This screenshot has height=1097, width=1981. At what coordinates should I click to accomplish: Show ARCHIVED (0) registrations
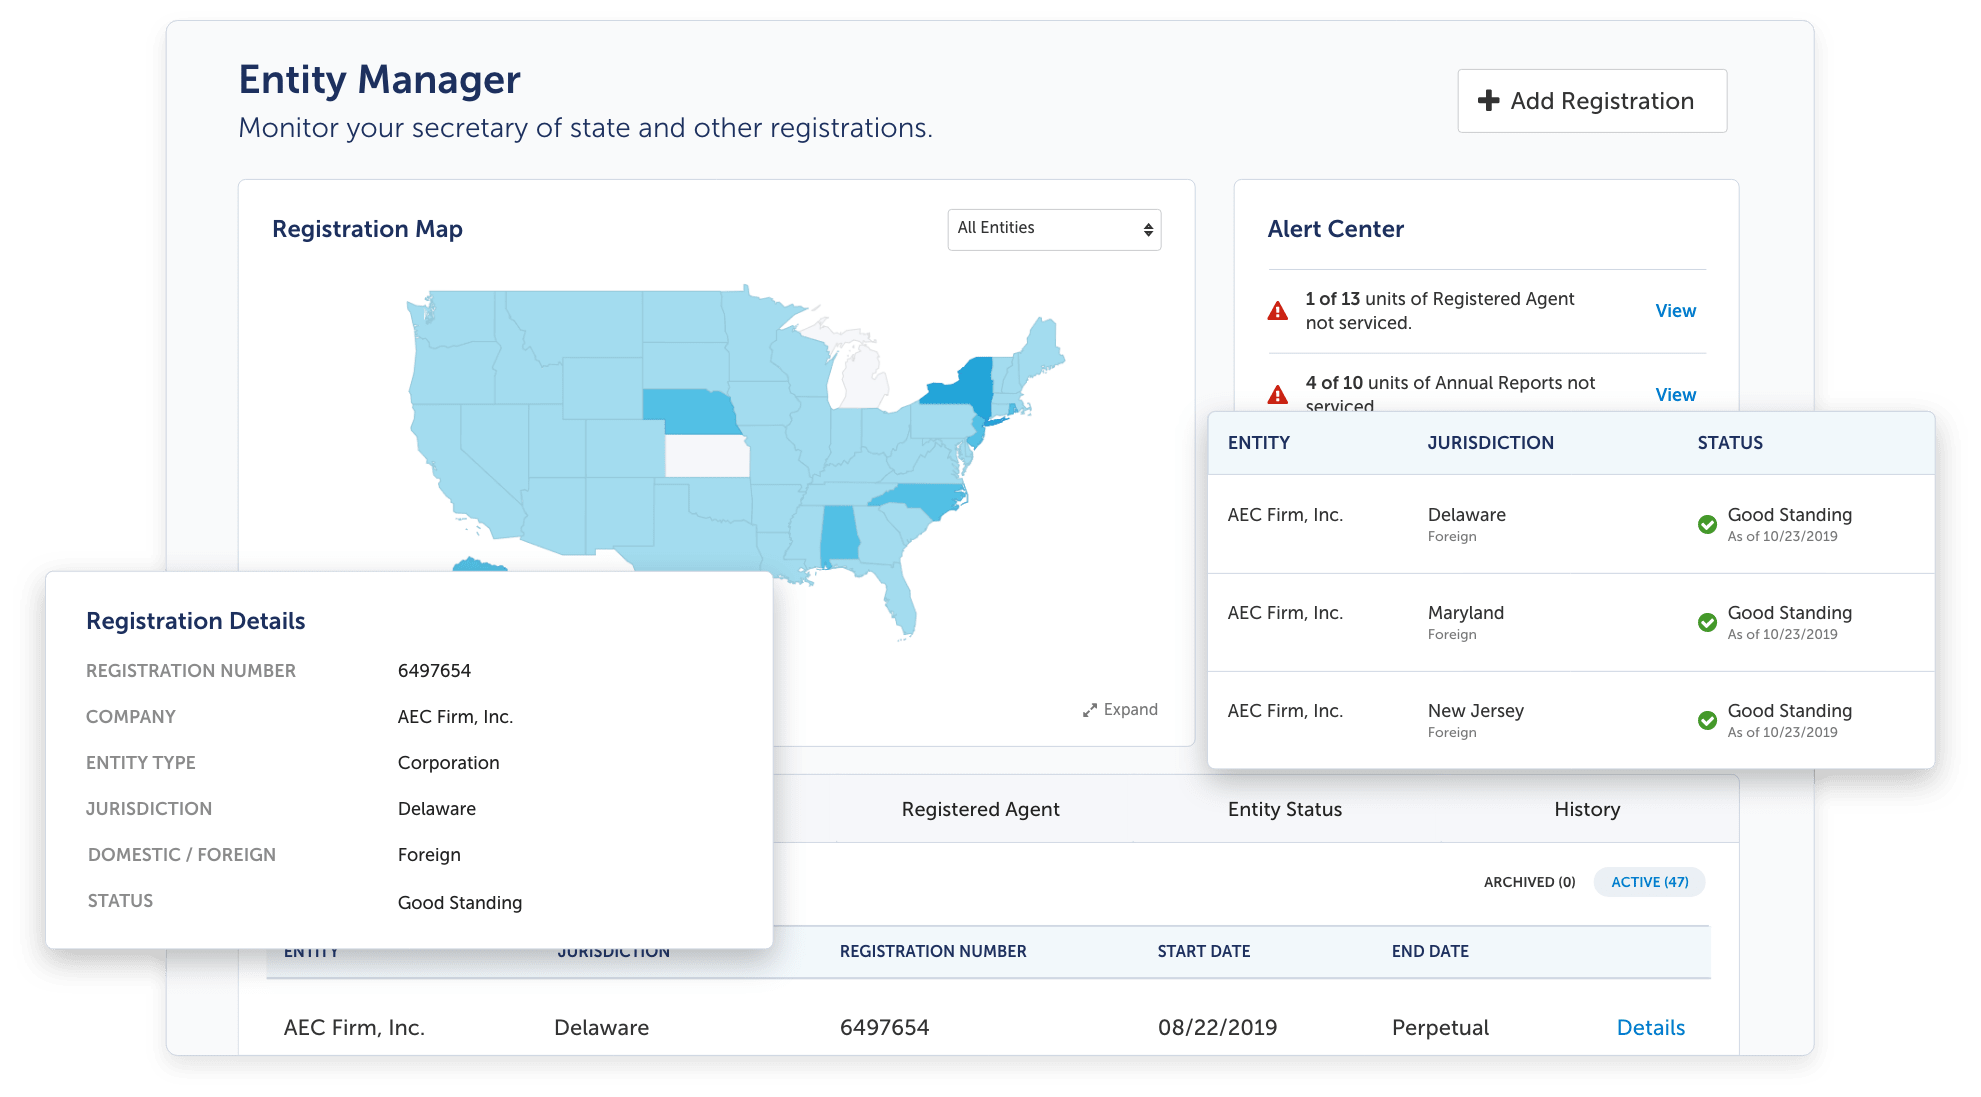click(x=1528, y=882)
